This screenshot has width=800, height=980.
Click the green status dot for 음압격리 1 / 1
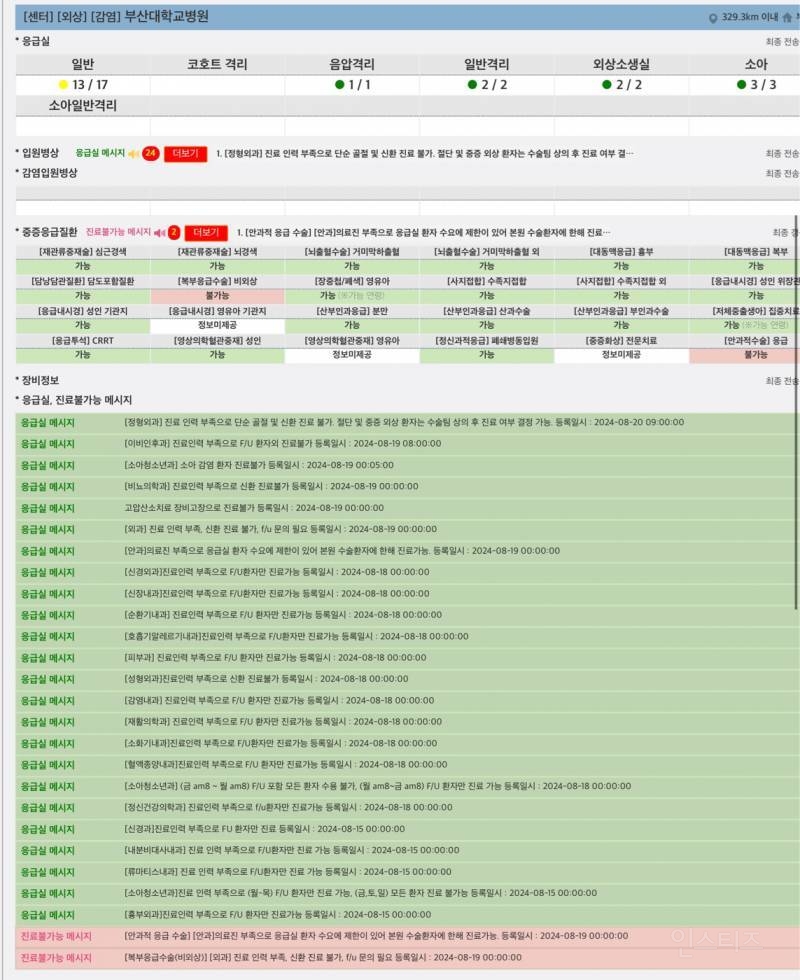tap(339, 84)
